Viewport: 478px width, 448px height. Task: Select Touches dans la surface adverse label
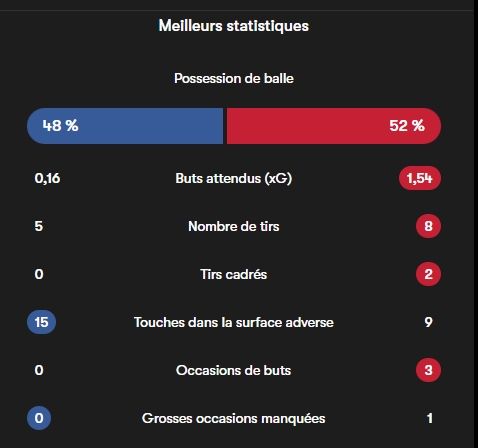click(234, 322)
